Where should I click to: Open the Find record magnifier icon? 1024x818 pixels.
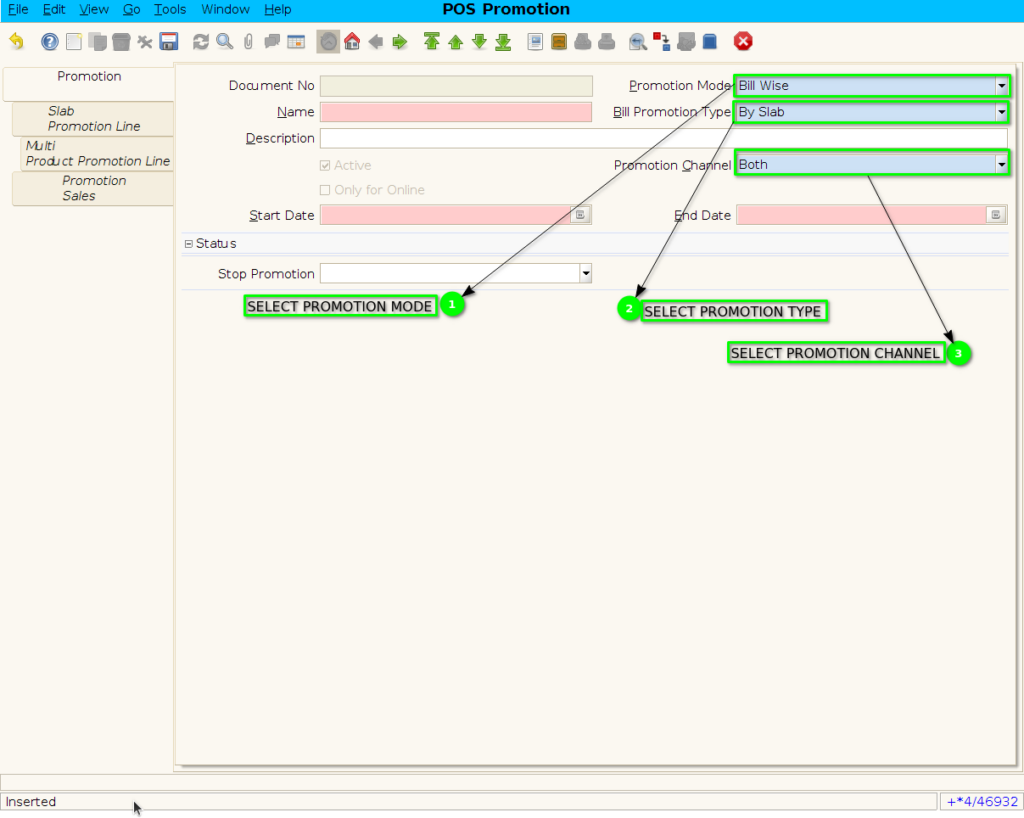click(225, 42)
